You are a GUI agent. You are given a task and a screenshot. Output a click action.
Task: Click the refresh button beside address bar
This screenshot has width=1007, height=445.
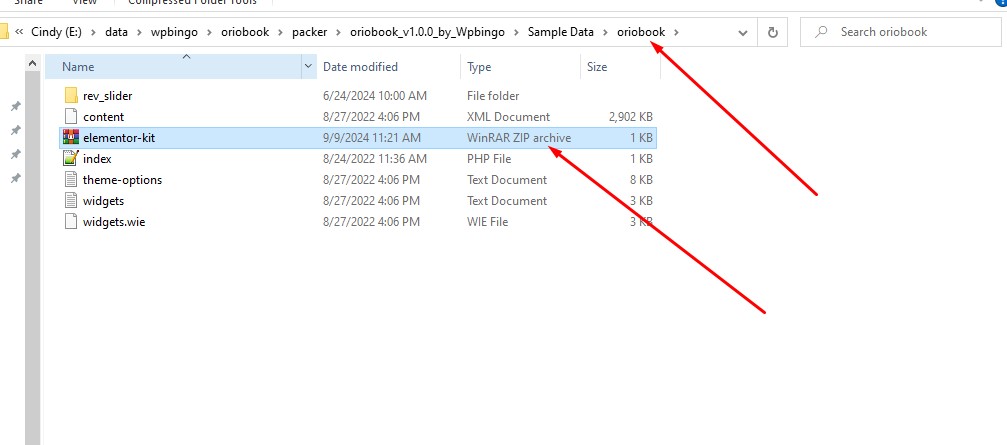click(x=772, y=32)
